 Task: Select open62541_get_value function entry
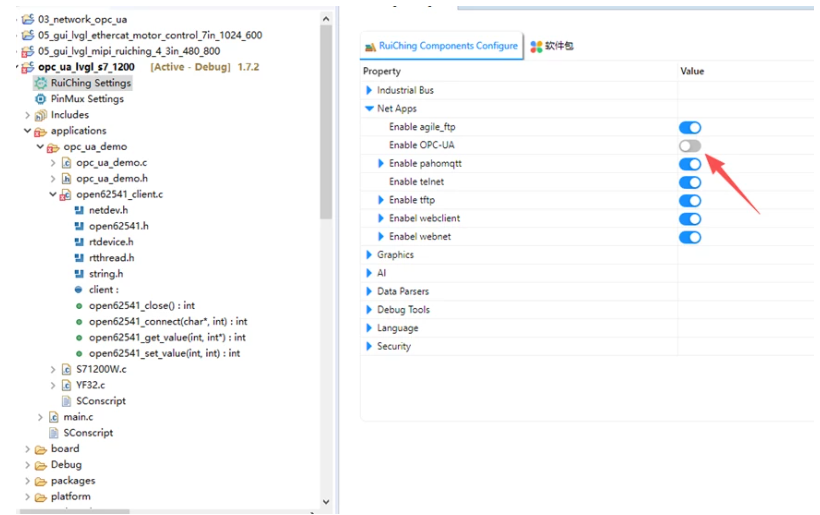tap(167, 338)
